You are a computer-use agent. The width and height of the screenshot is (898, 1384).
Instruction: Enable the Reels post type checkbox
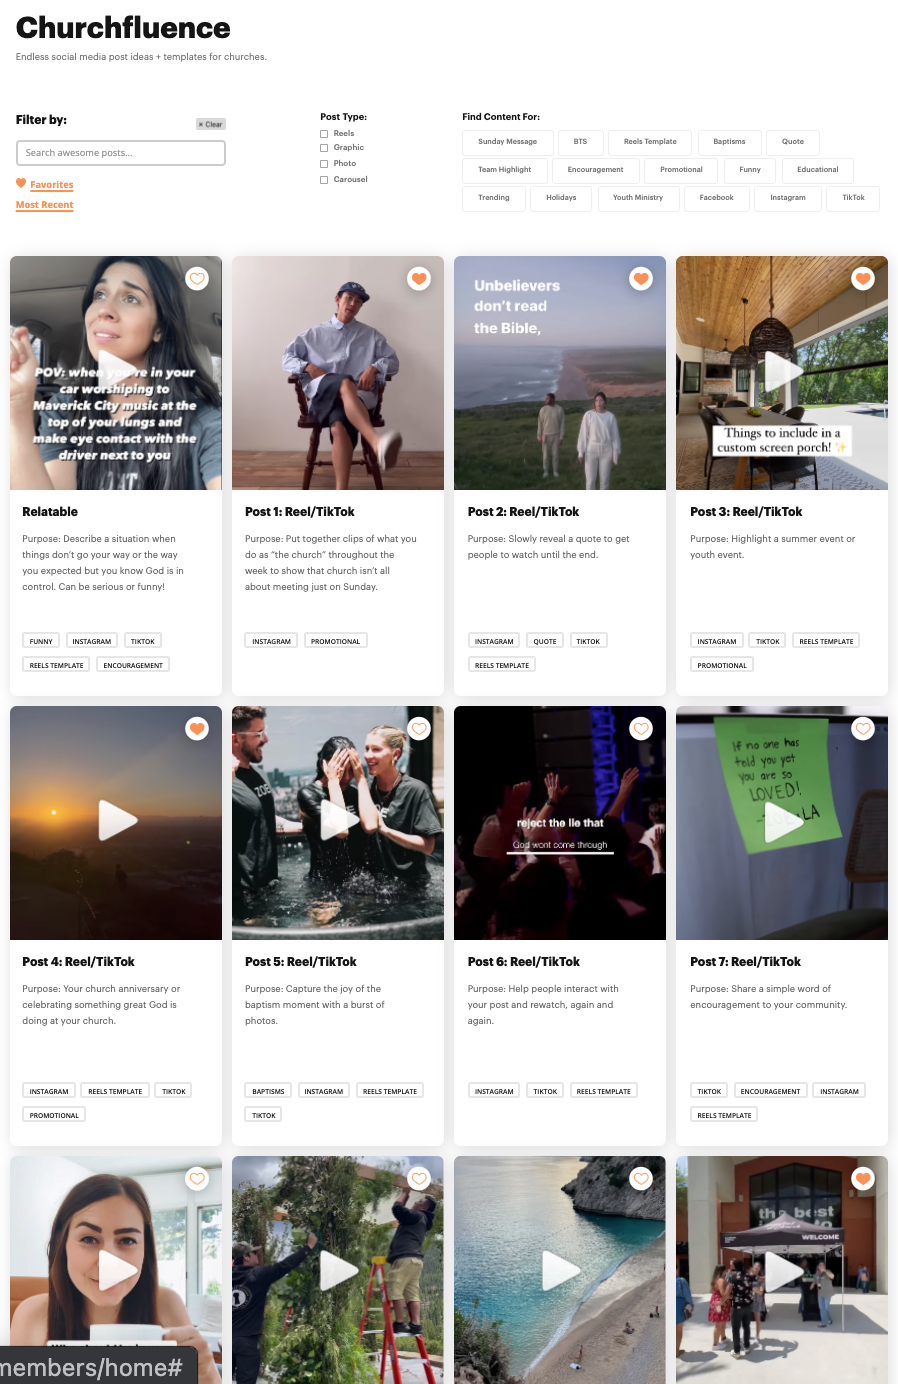click(x=324, y=133)
